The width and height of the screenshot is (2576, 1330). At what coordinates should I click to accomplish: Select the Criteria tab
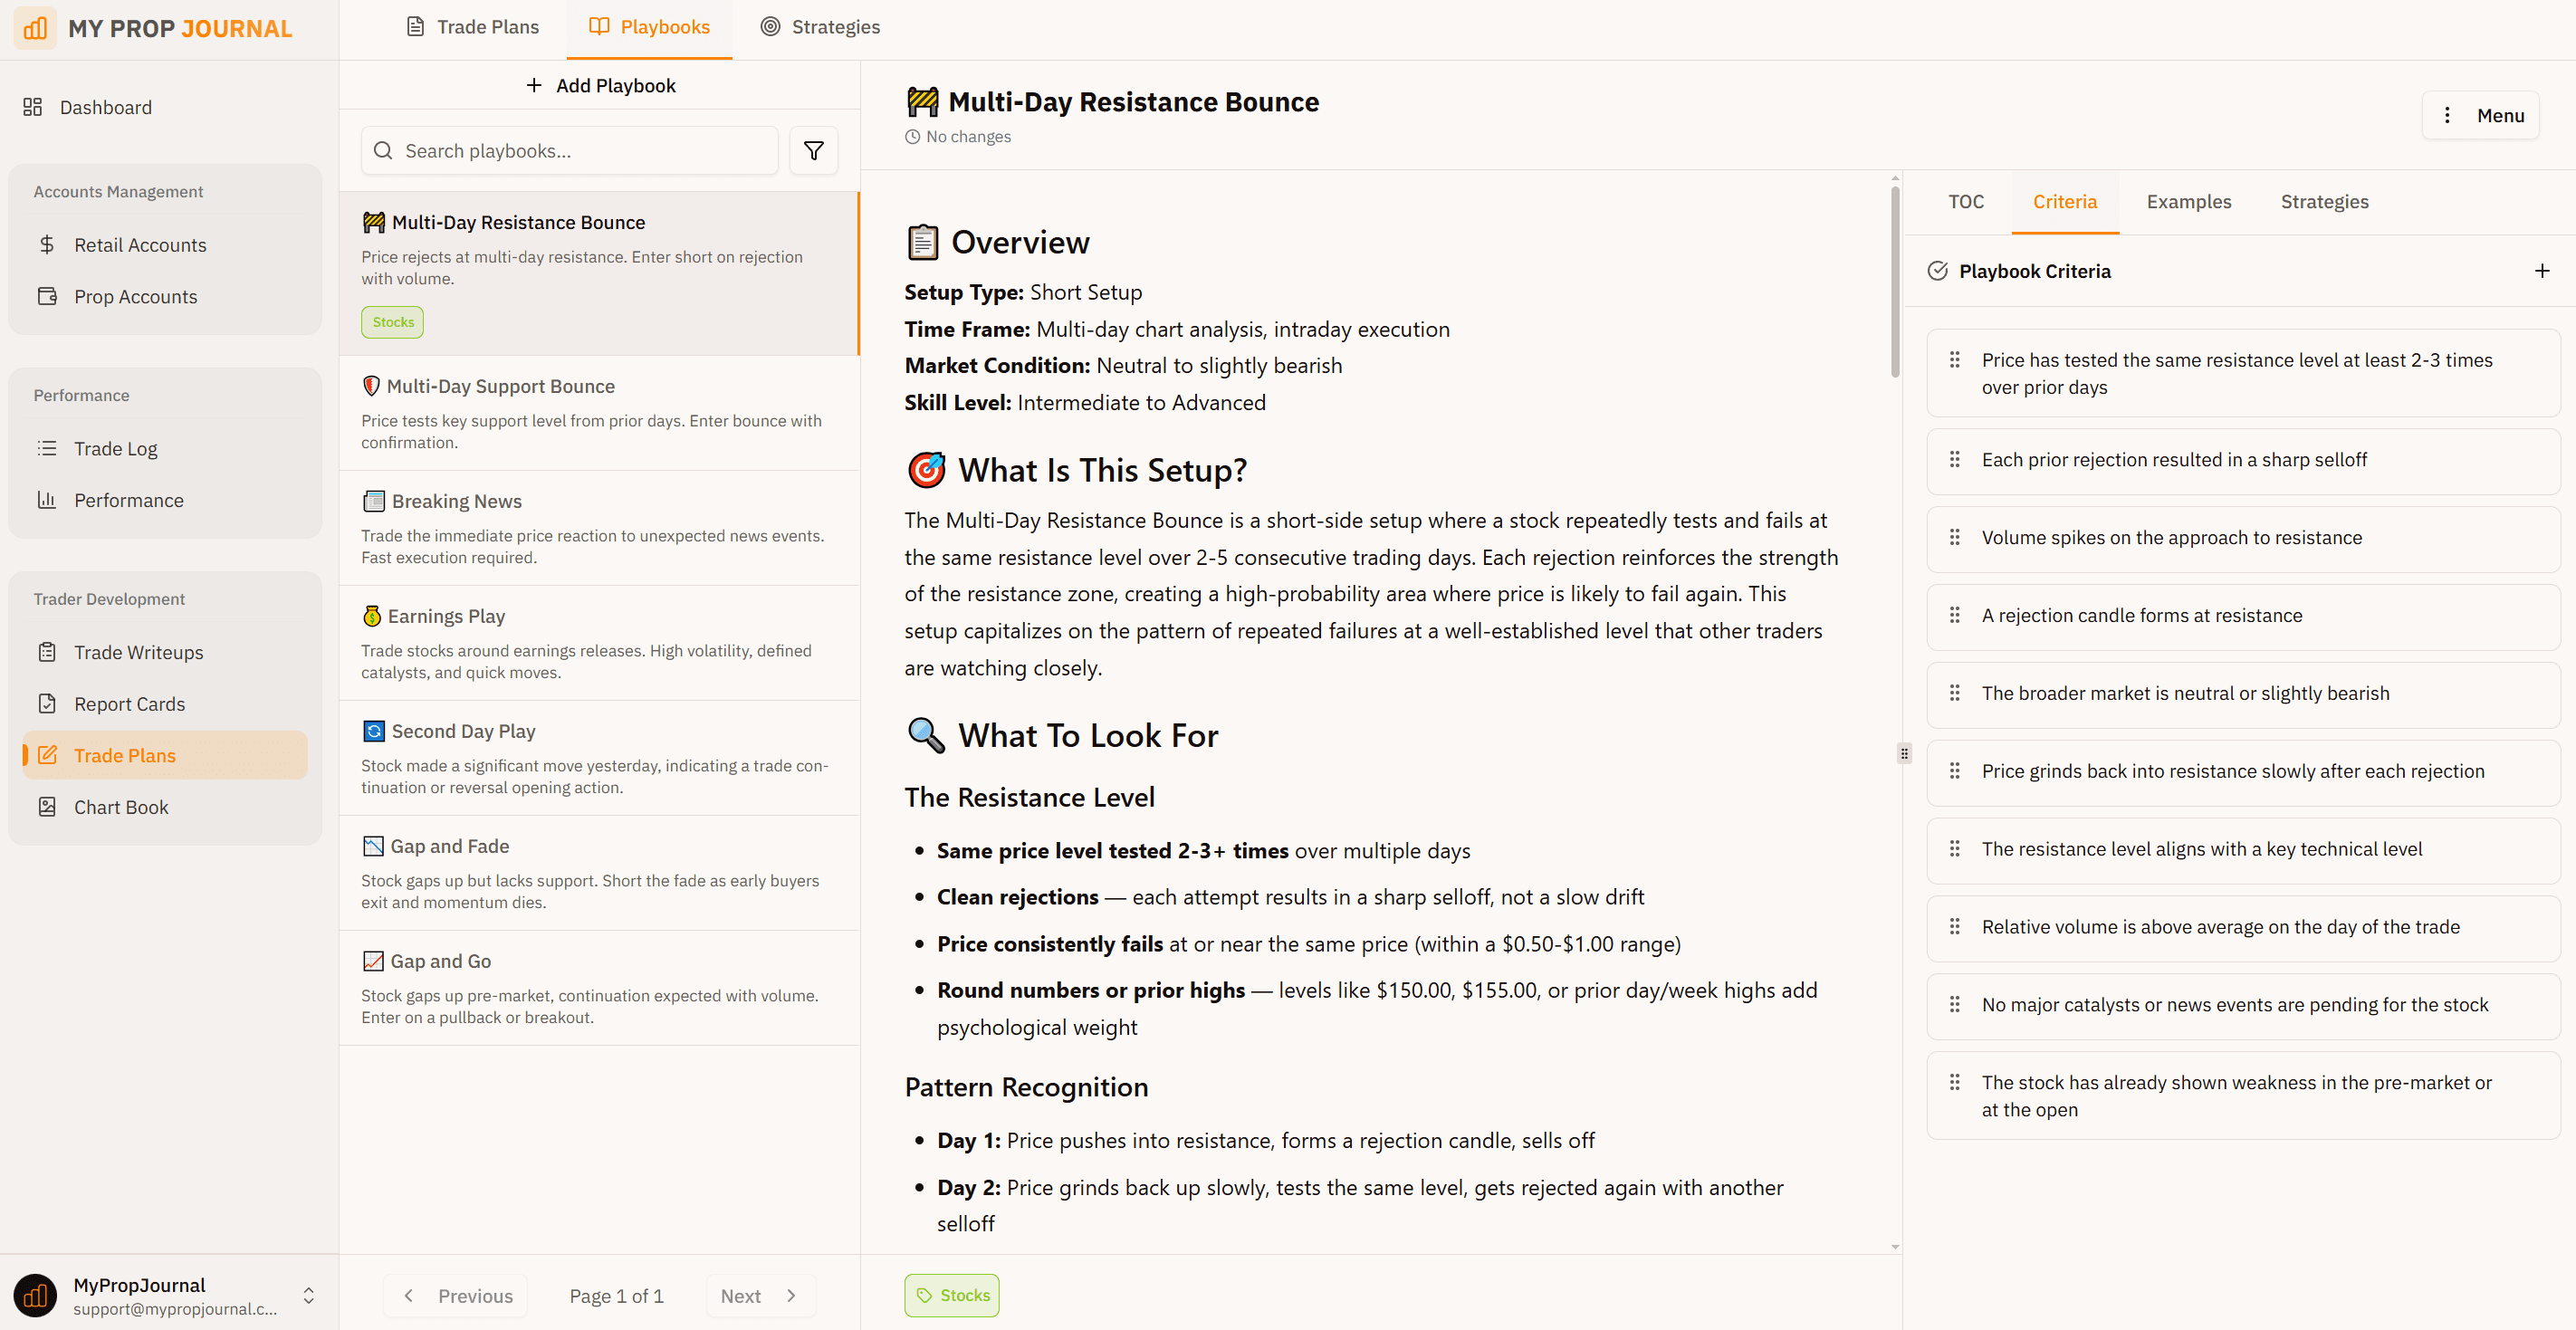pyautogui.click(x=2064, y=202)
